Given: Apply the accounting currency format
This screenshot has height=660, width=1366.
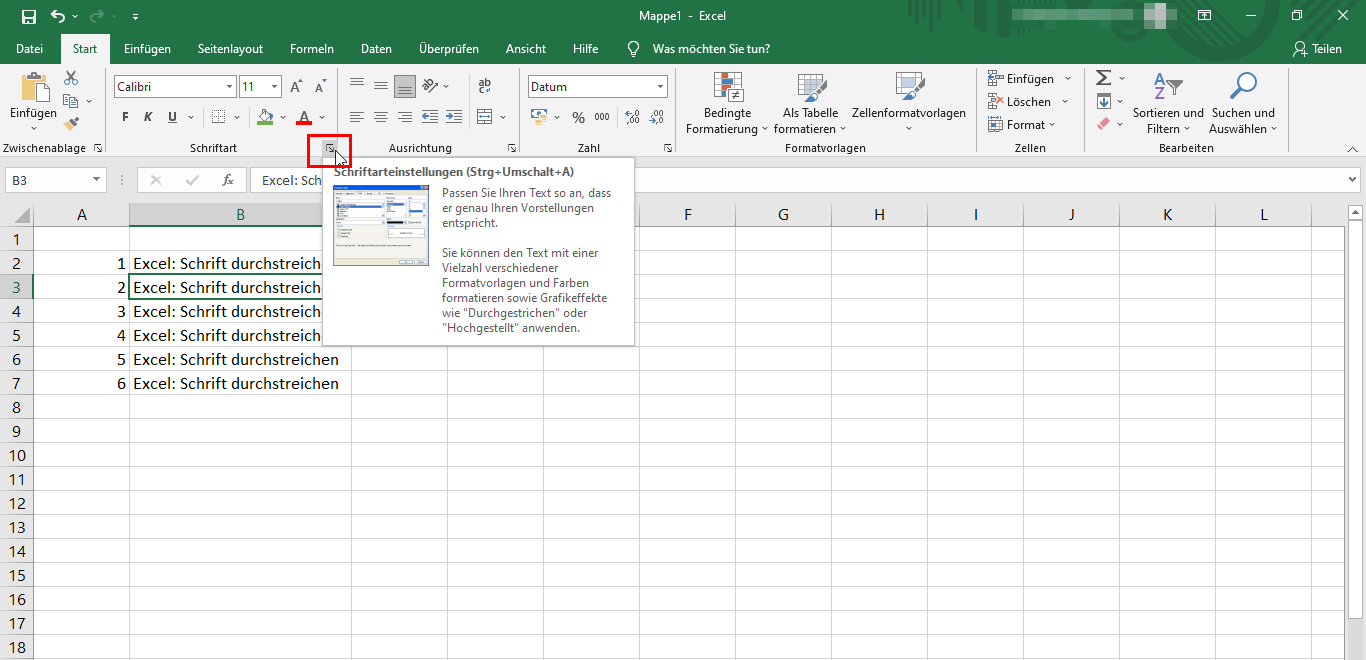Looking at the screenshot, I should [539, 117].
